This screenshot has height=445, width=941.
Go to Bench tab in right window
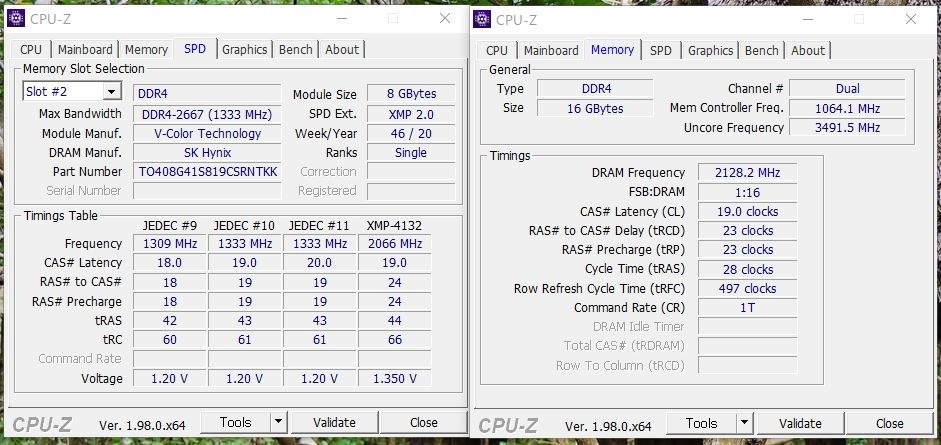click(762, 50)
